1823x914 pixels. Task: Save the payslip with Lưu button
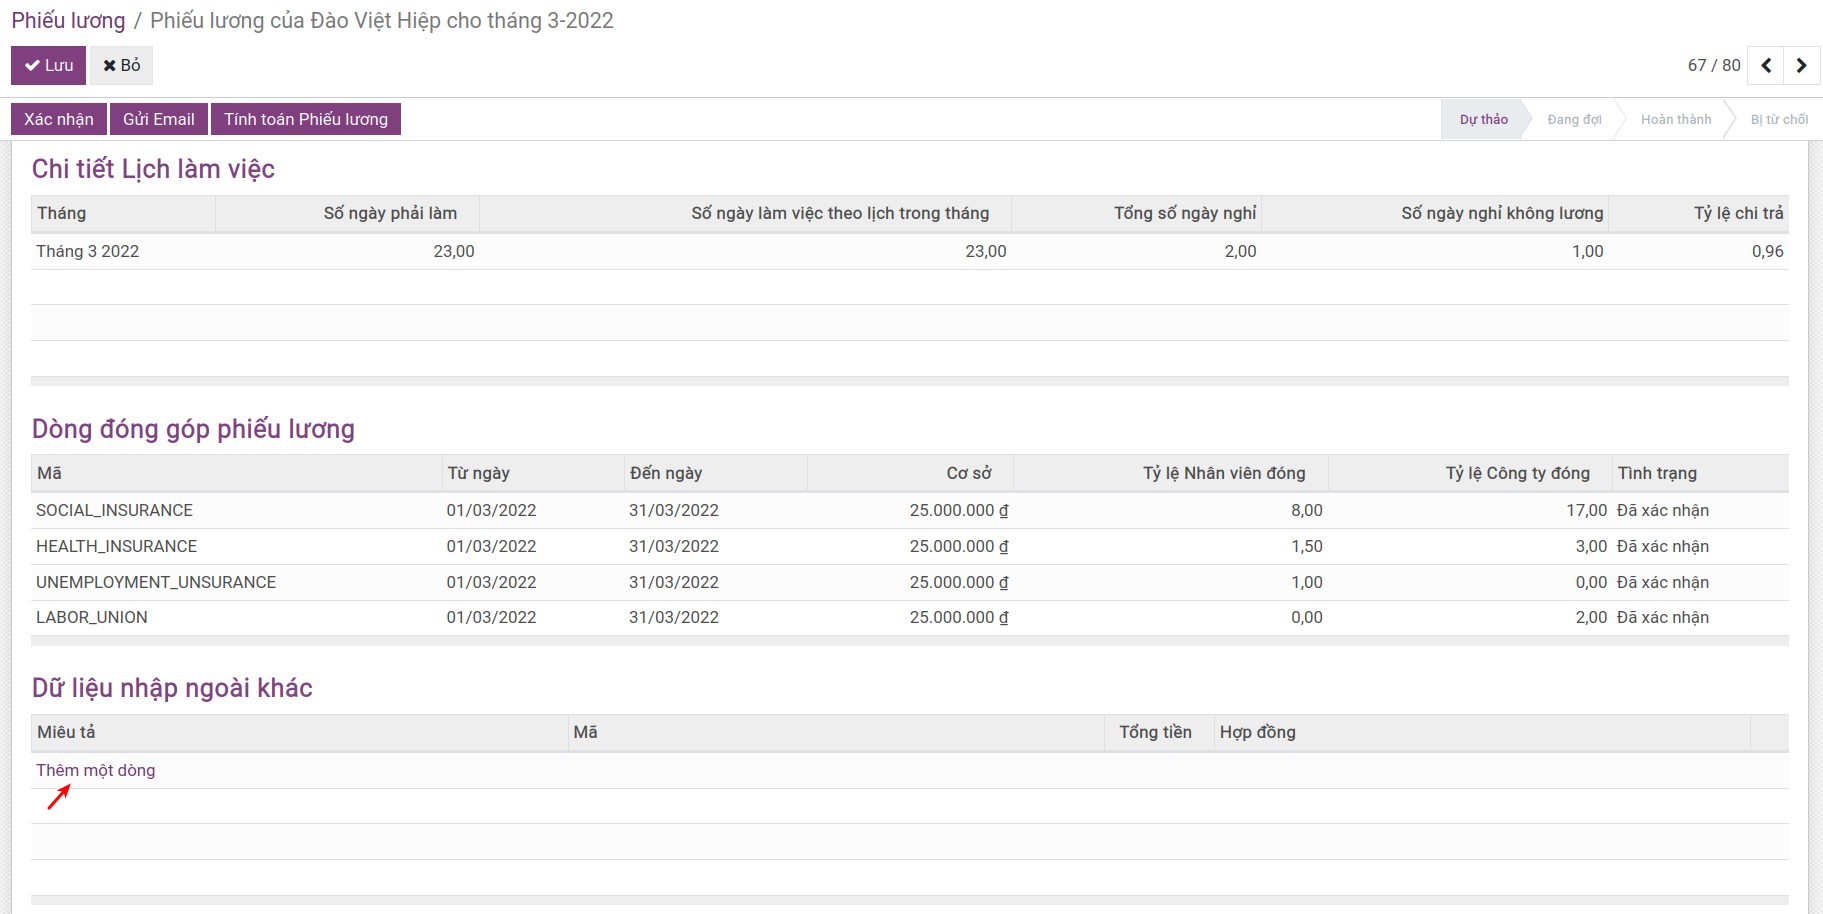point(49,66)
